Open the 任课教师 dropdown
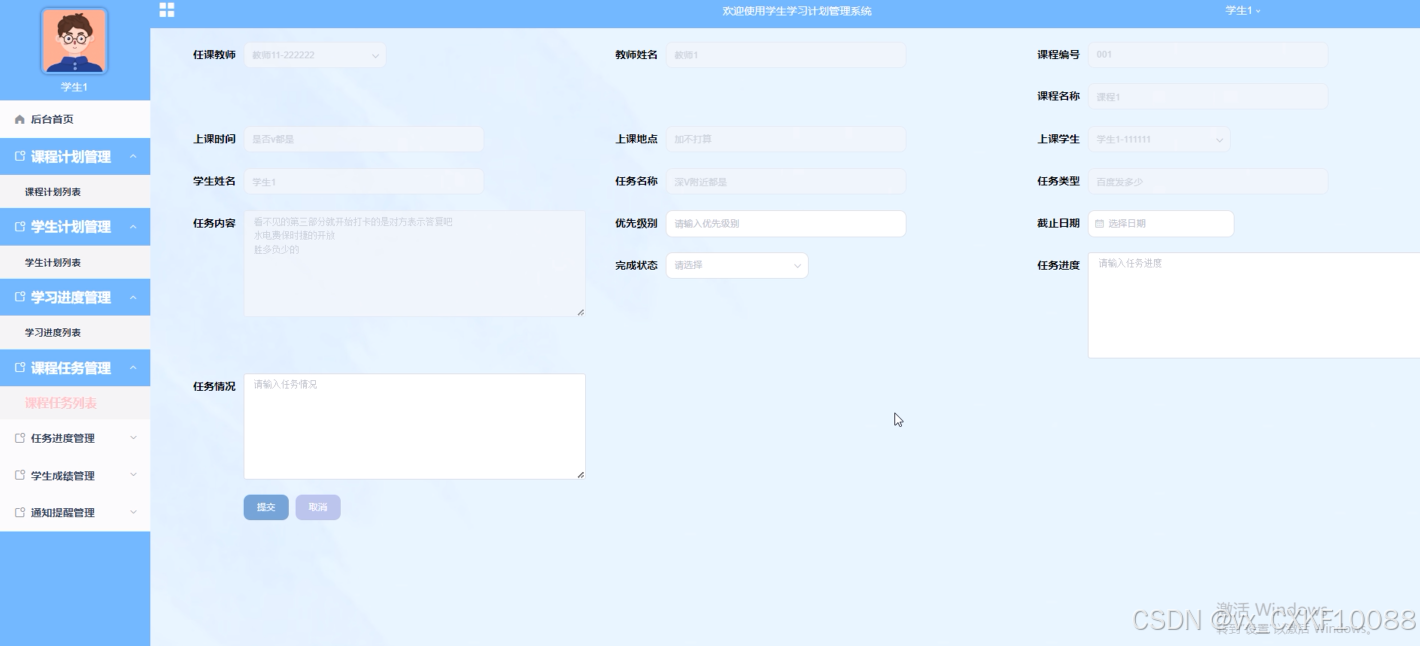 click(x=315, y=55)
